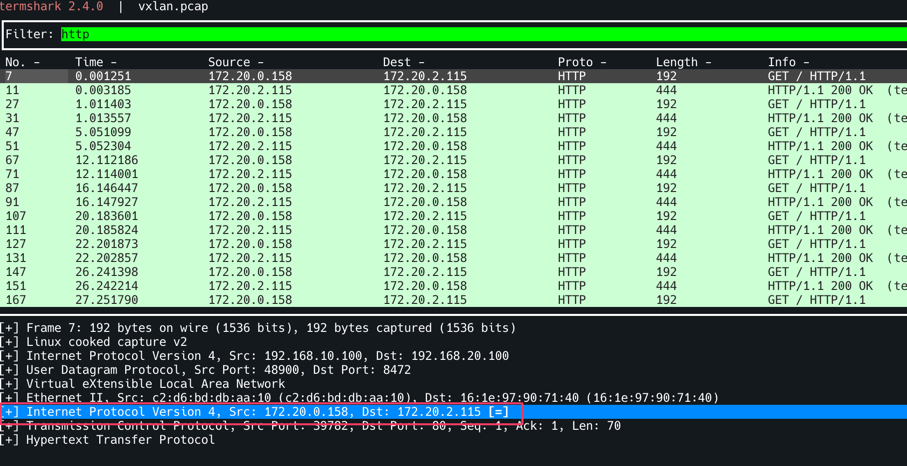The height and width of the screenshot is (466, 907).
Task: Sort packets by the Proto column header
Action: tap(581, 62)
